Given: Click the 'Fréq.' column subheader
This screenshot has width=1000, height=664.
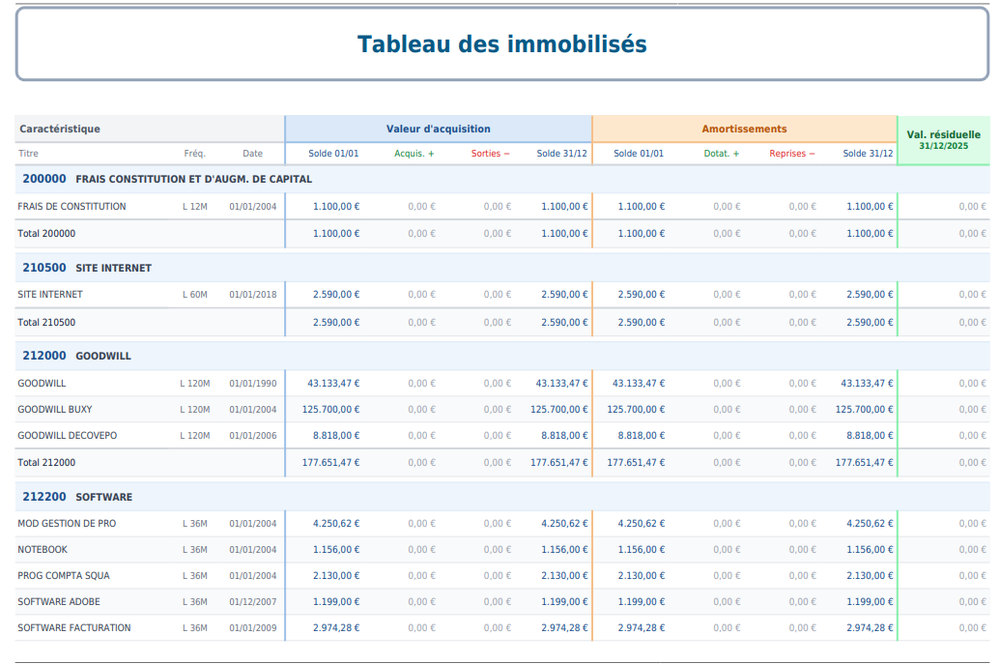Looking at the screenshot, I should 195,153.
